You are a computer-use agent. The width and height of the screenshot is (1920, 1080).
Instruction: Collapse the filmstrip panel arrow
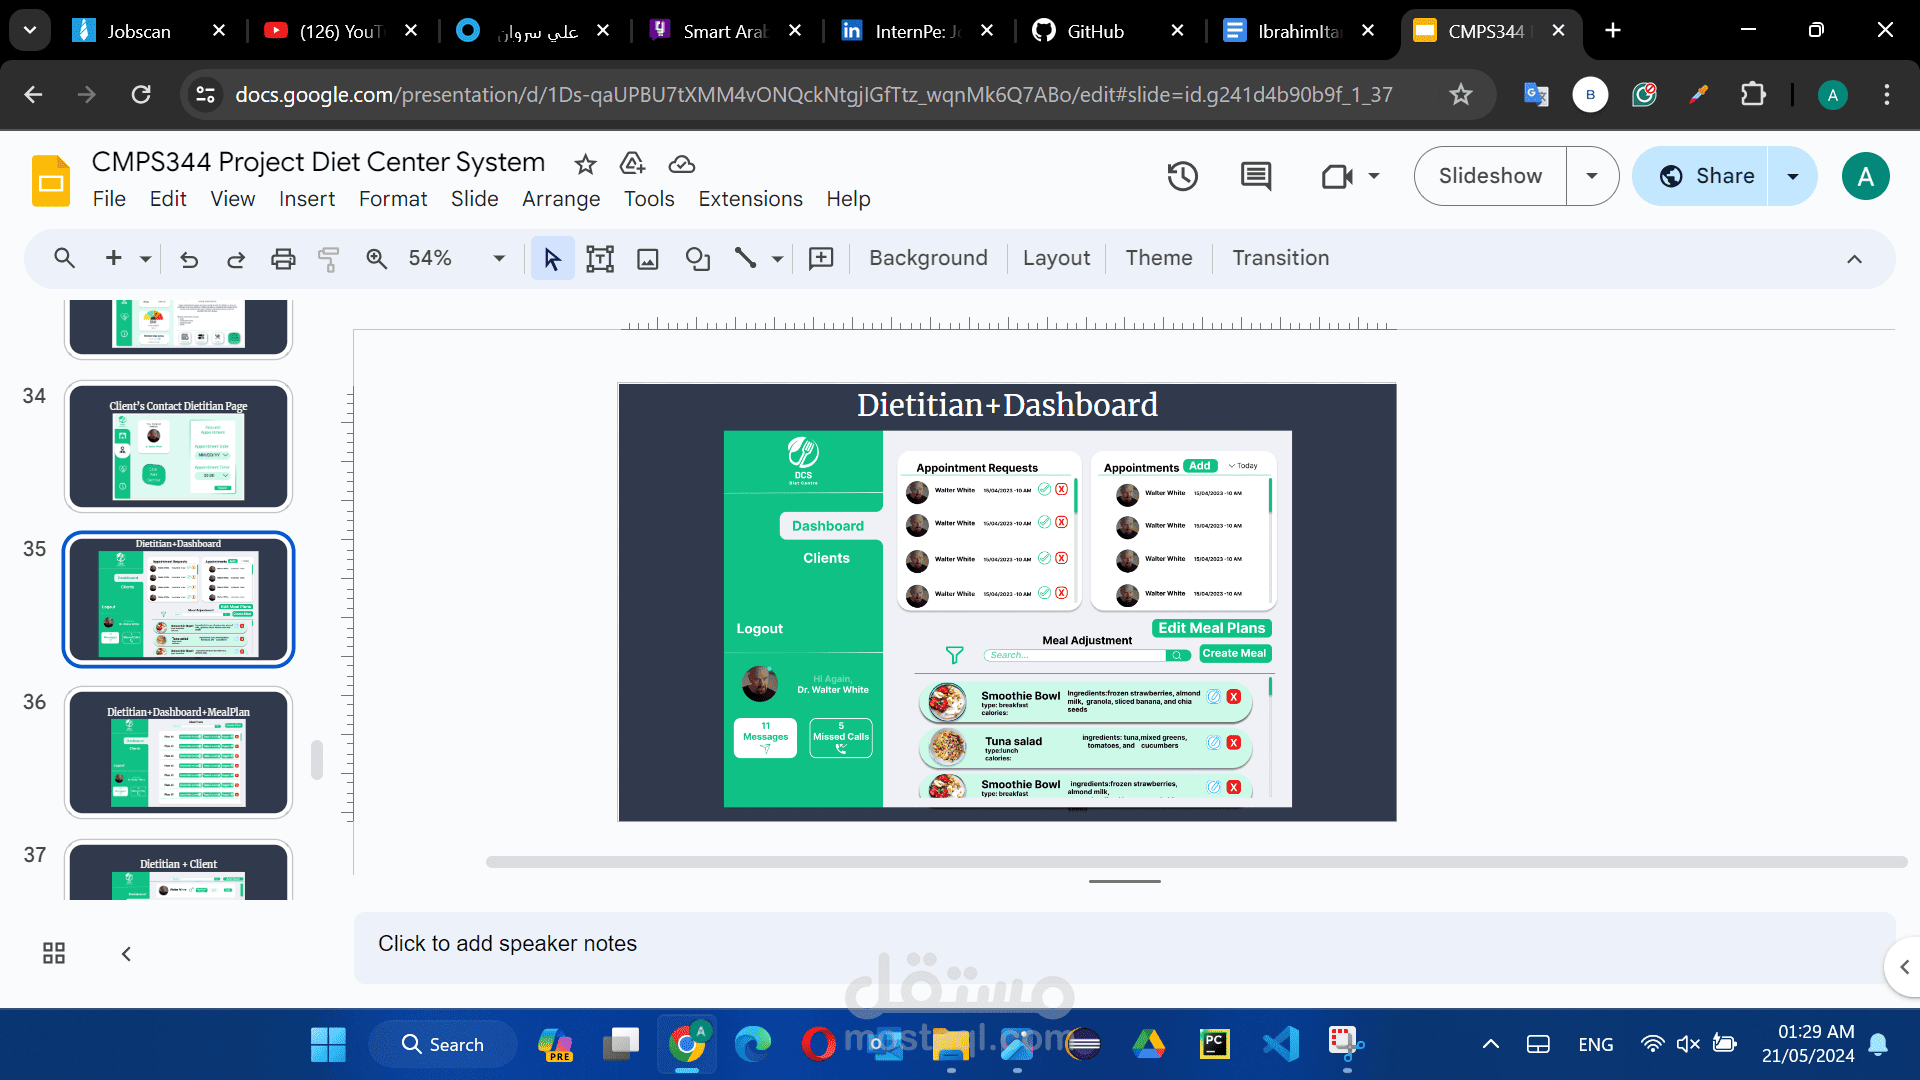pos(126,954)
